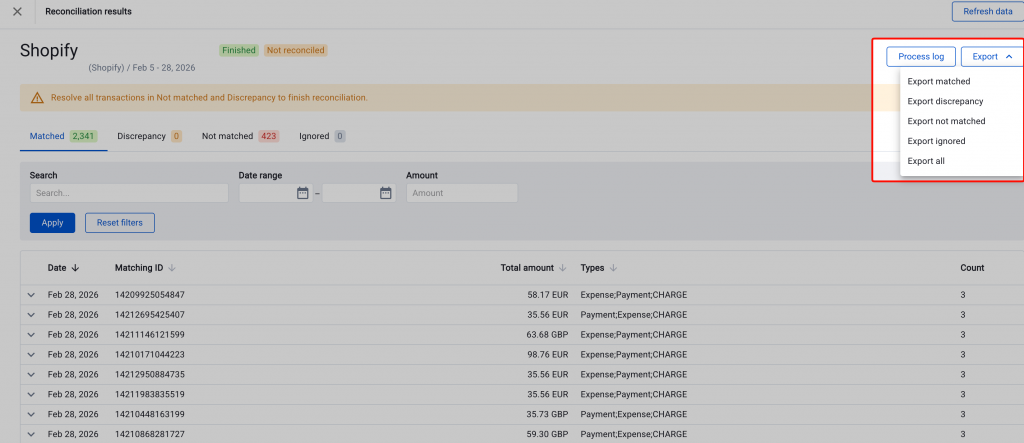
Task: Open the end date calendar picker
Action: (385, 193)
